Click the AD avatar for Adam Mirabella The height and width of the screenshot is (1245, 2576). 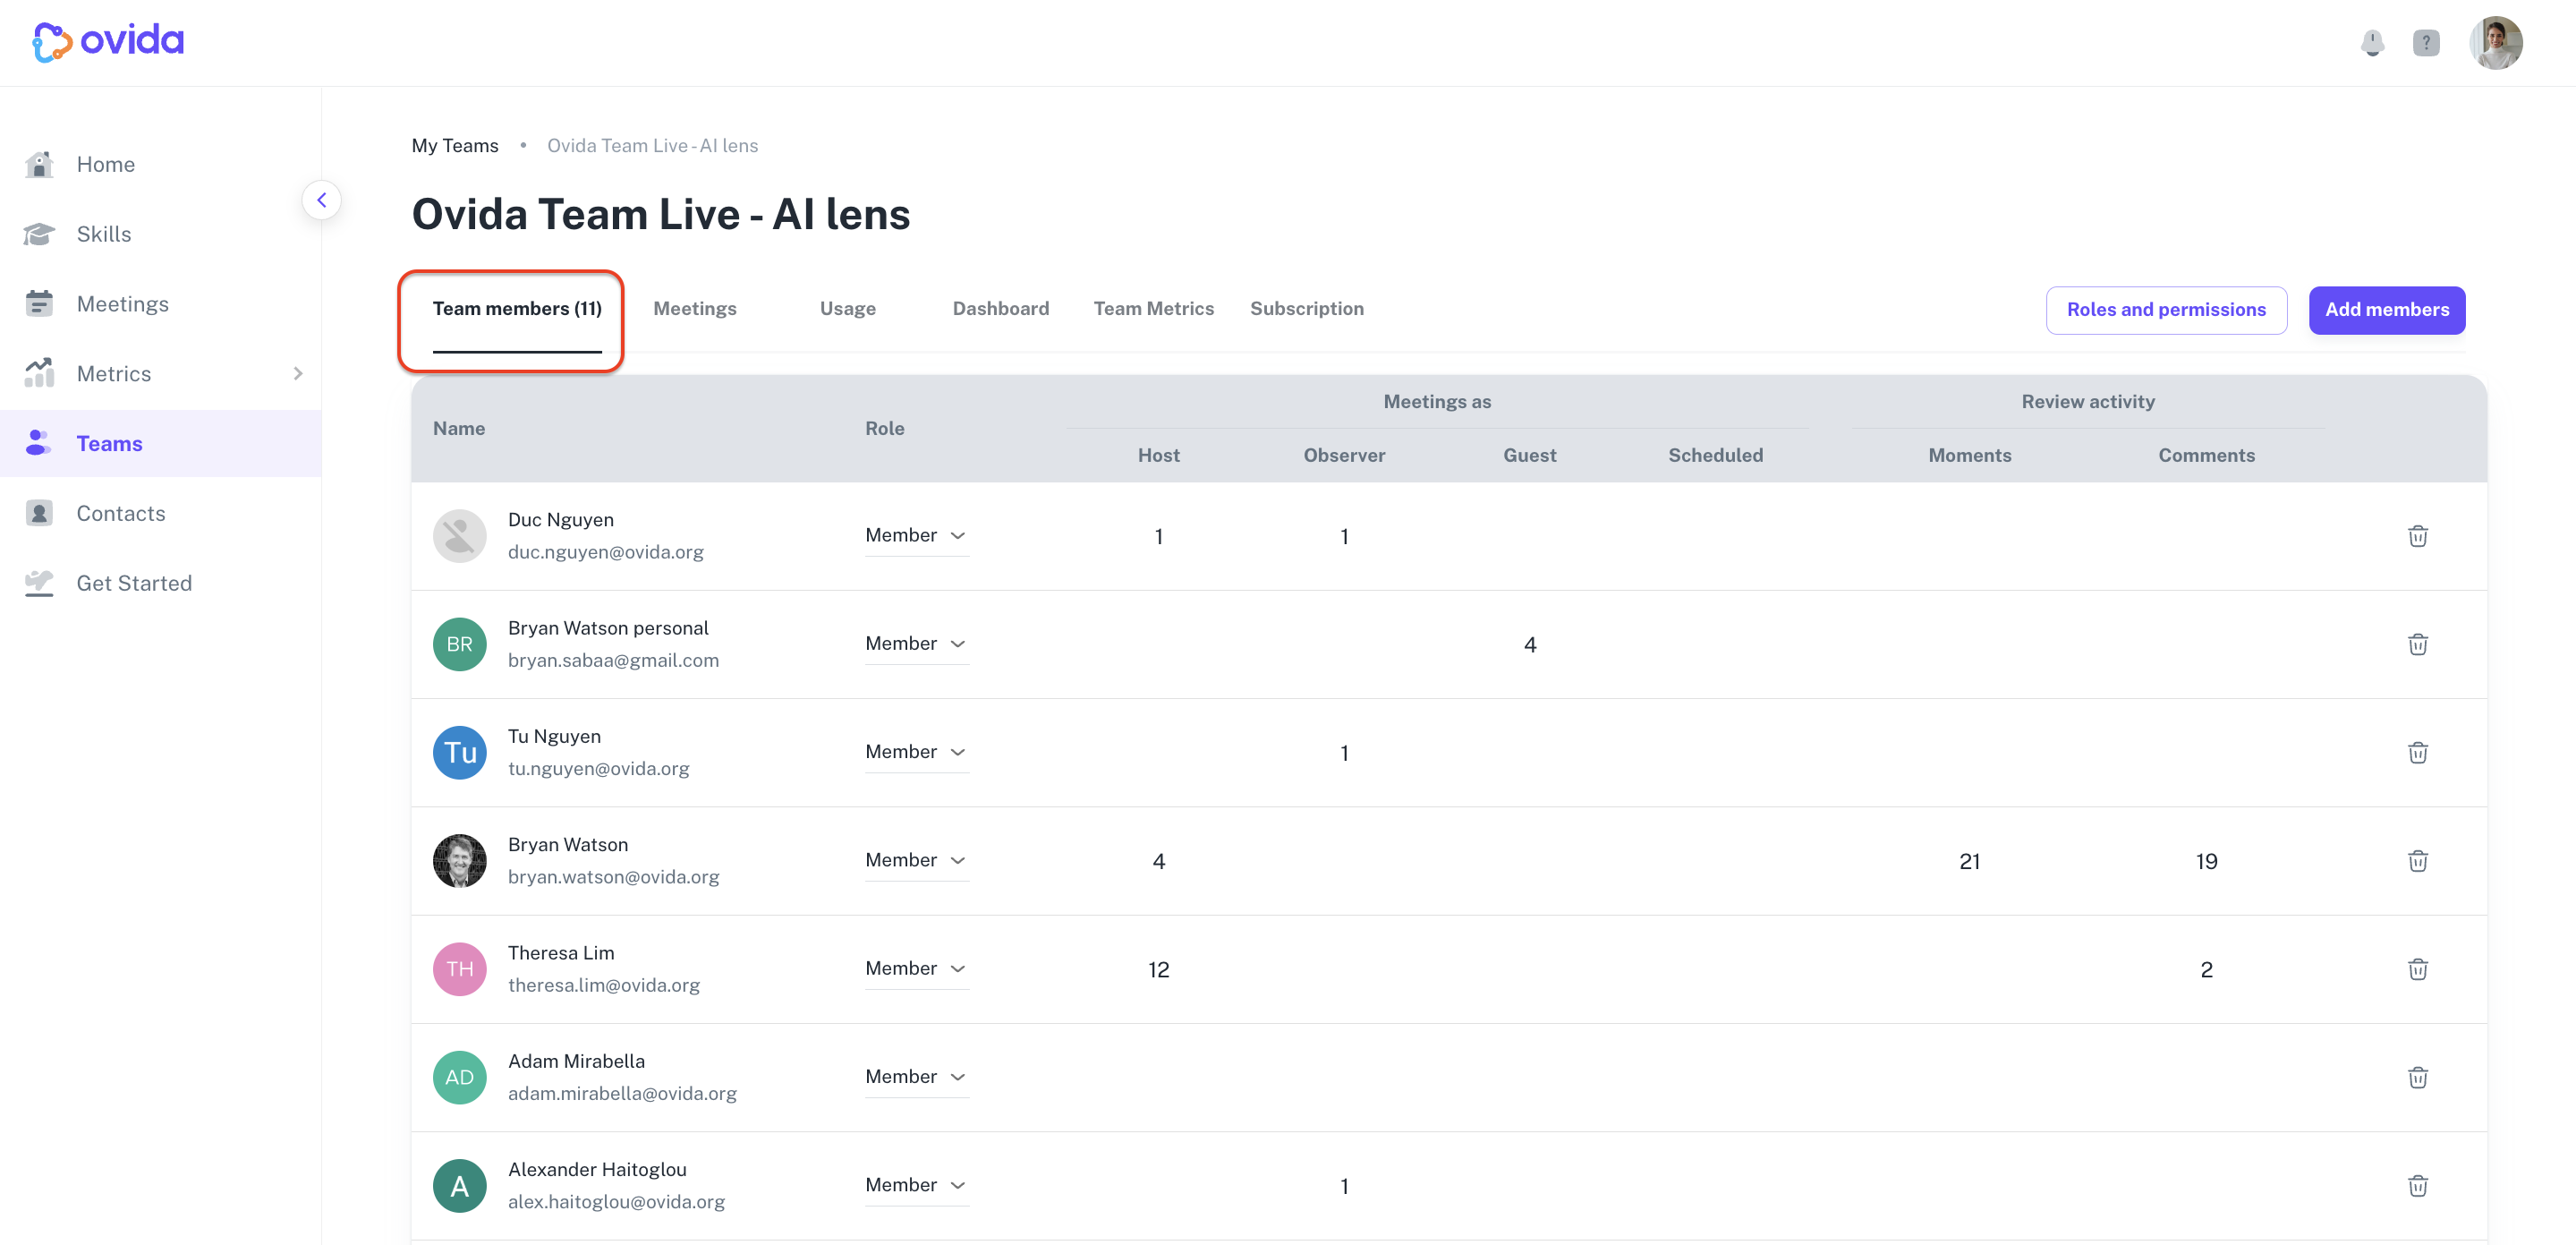(x=460, y=1077)
